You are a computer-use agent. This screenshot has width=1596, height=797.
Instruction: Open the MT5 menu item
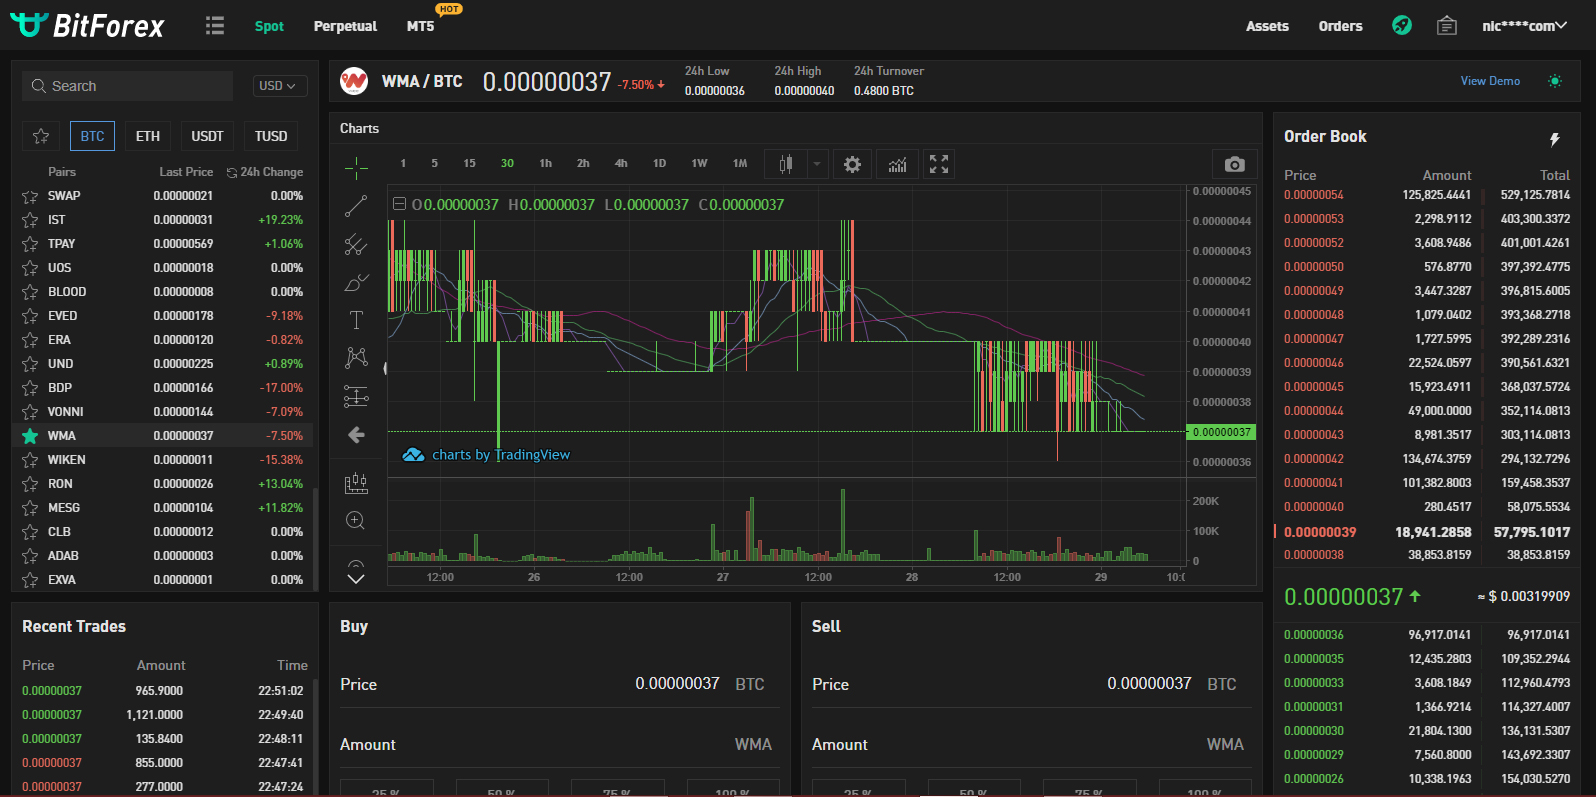[x=421, y=26]
